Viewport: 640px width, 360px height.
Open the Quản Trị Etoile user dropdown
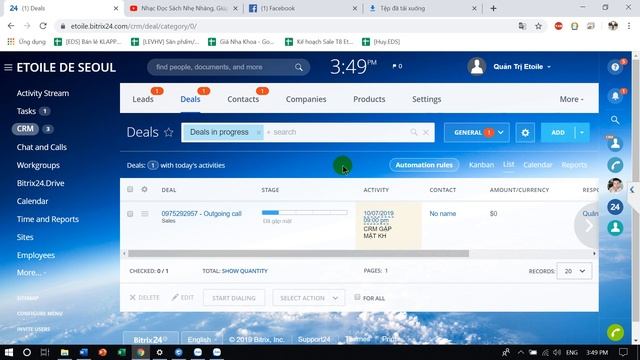pos(522,67)
